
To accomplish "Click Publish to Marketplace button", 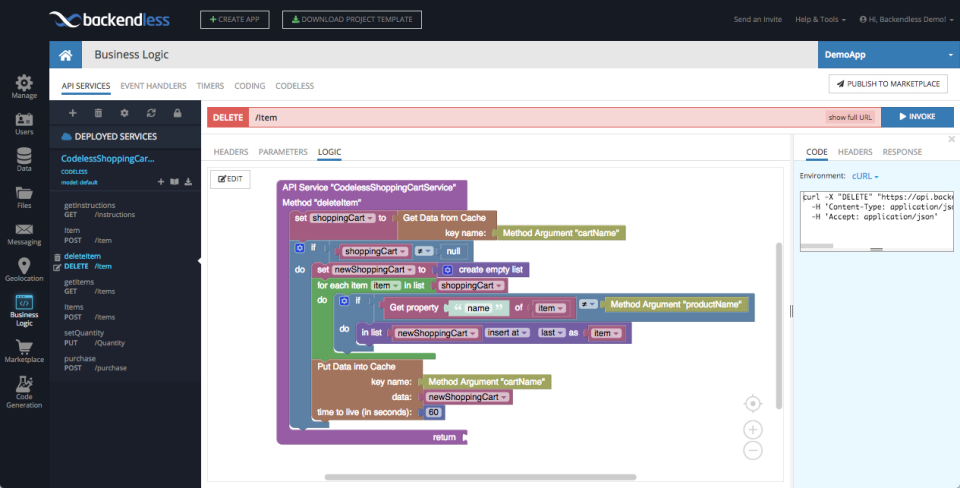I will (x=888, y=85).
